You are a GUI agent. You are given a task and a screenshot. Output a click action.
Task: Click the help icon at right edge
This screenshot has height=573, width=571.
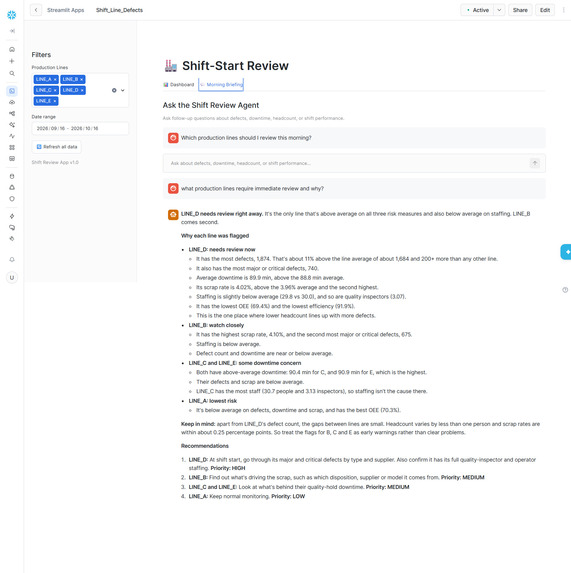tap(565, 290)
